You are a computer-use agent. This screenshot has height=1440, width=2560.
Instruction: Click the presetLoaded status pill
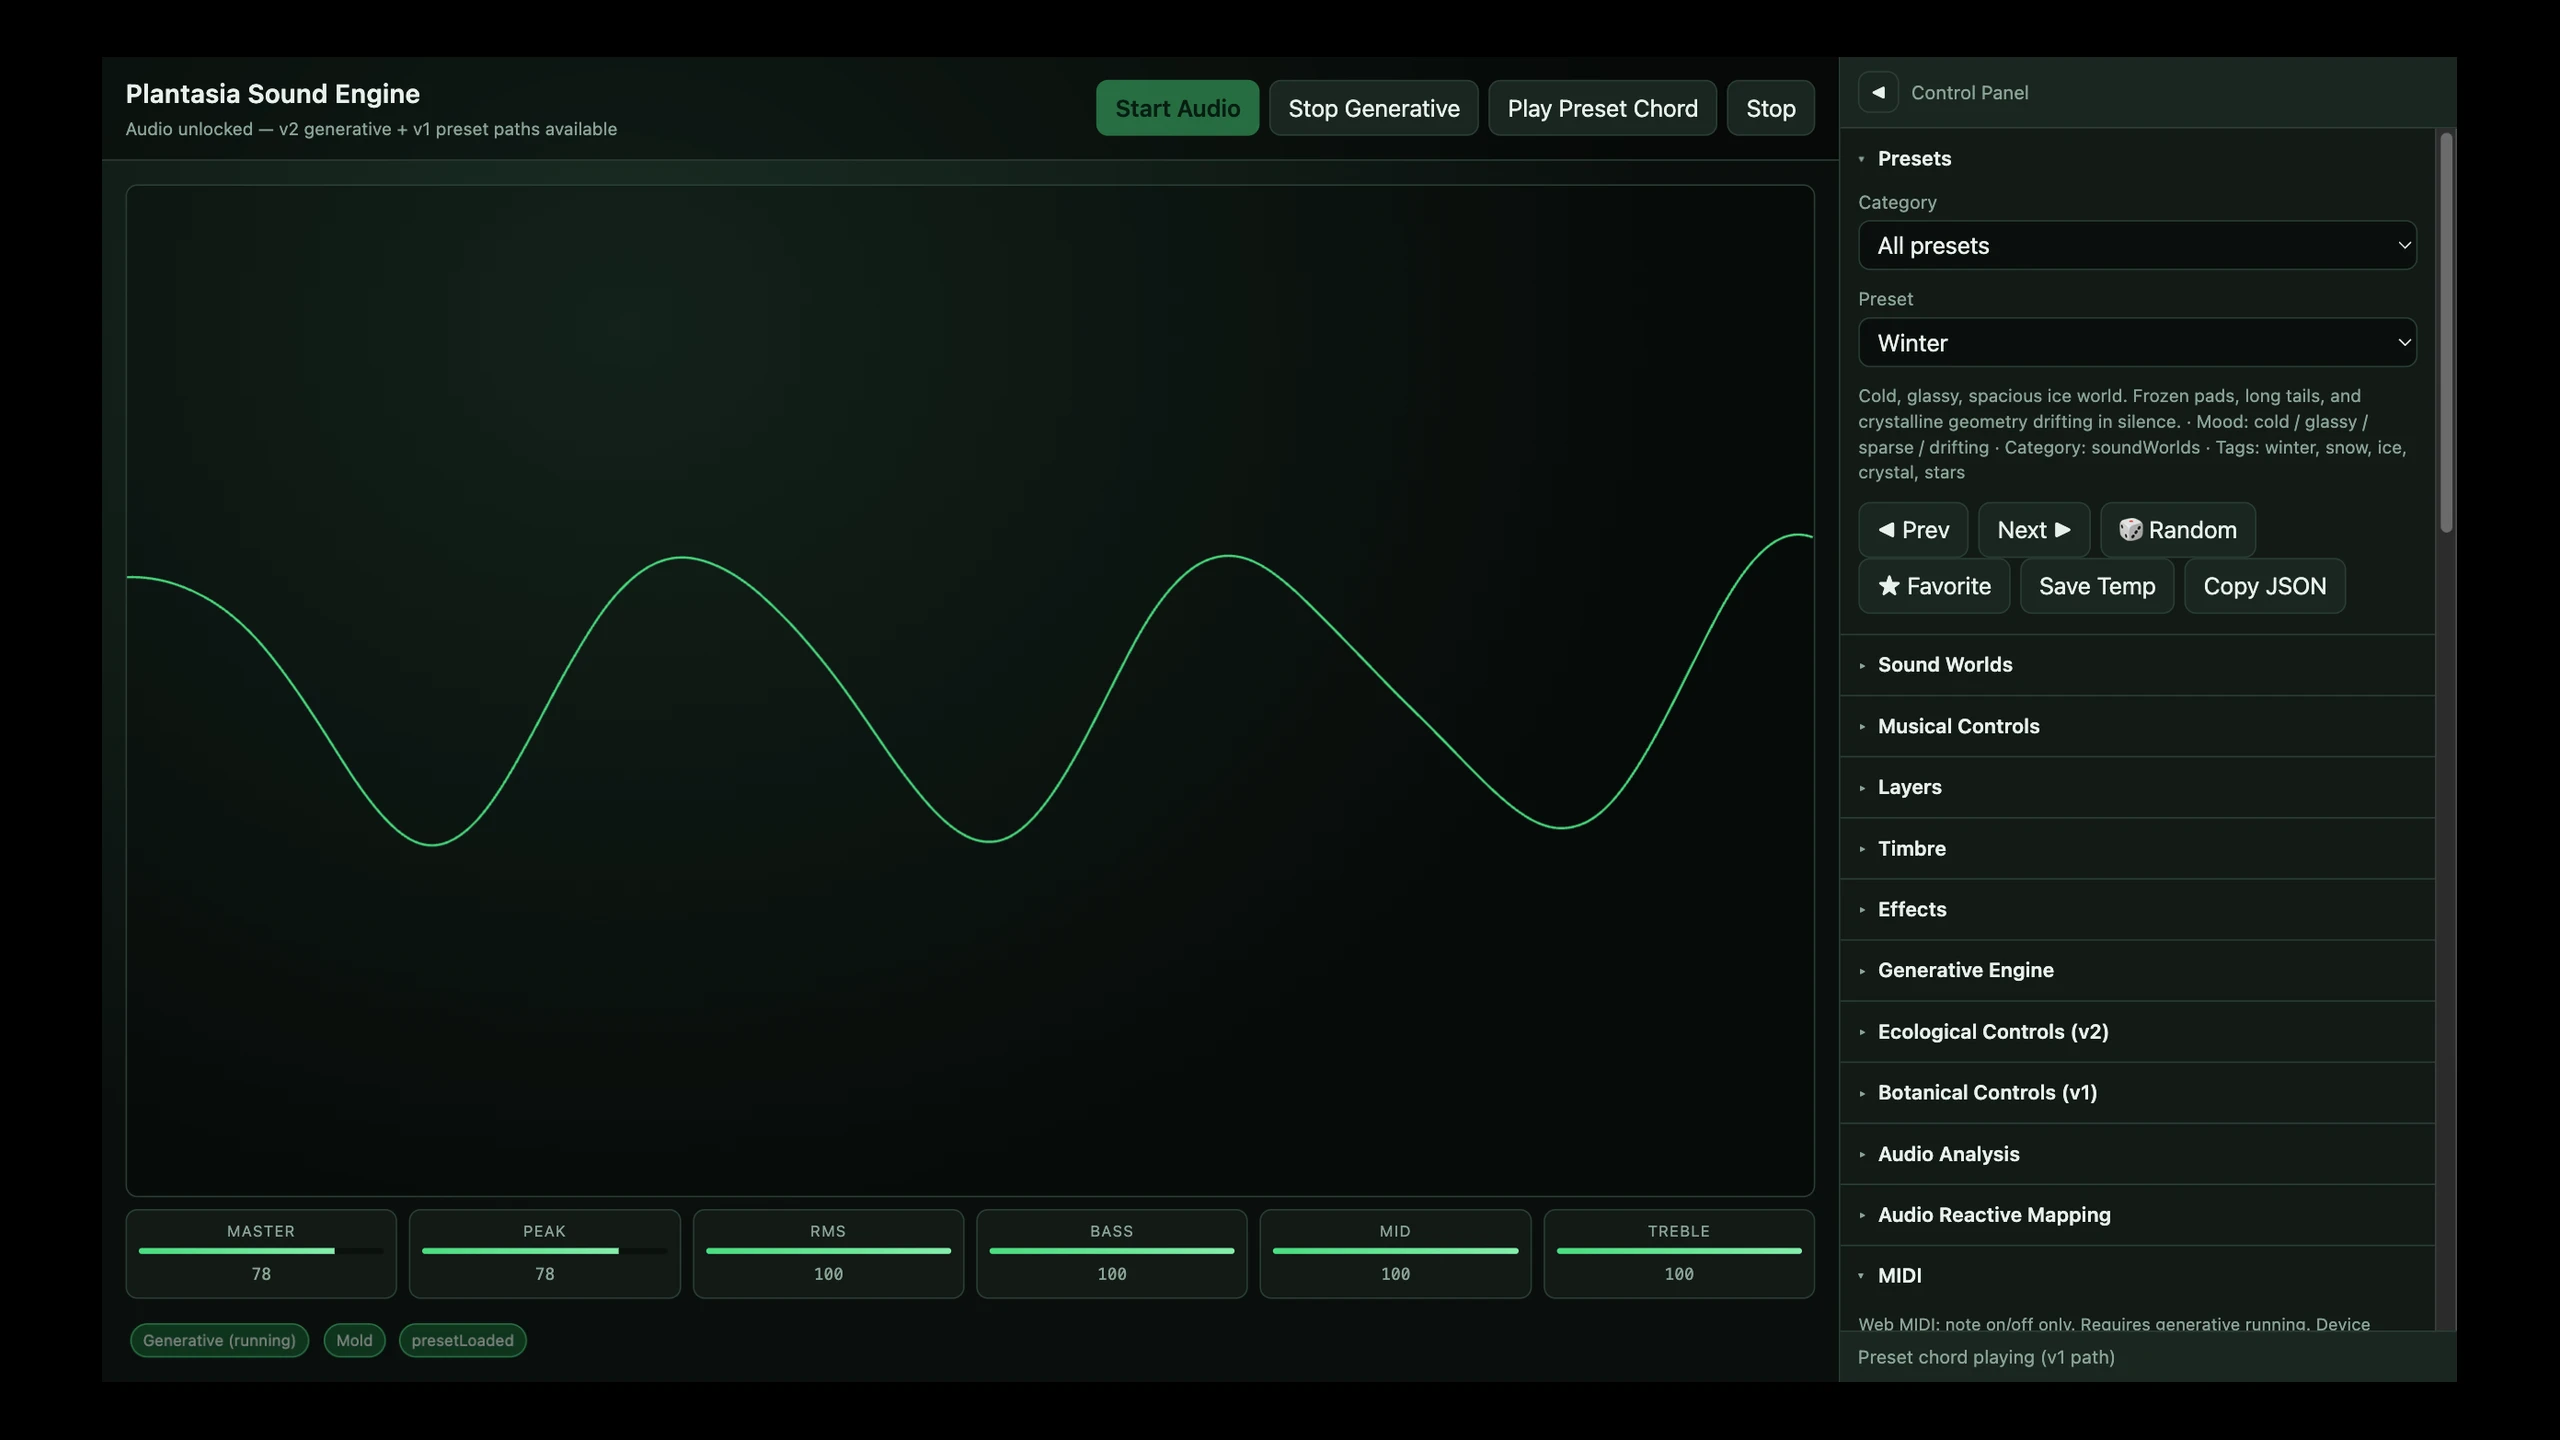[x=462, y=1340]
